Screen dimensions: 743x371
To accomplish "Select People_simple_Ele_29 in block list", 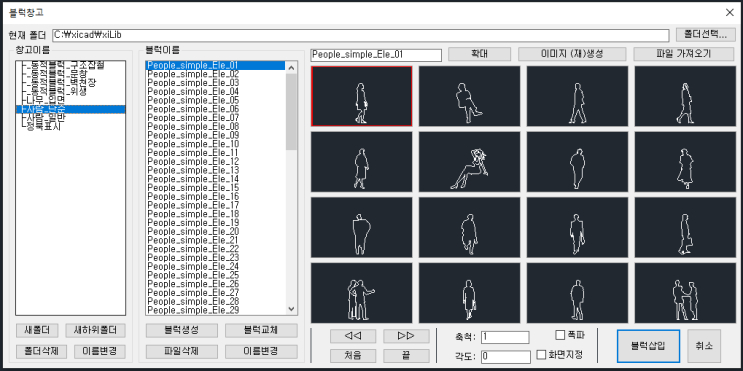I will click(216, 310).
